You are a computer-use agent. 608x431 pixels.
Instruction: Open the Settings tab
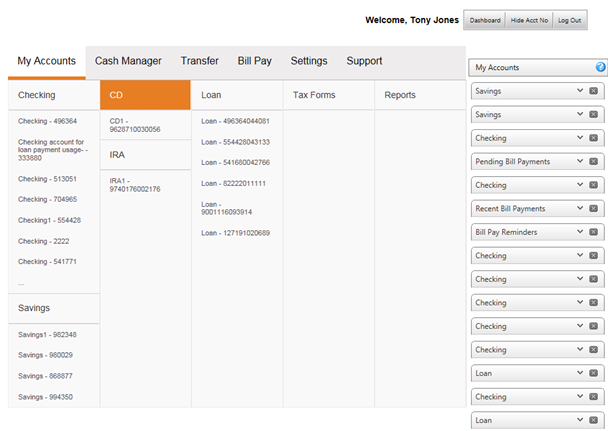coord(309,61)
